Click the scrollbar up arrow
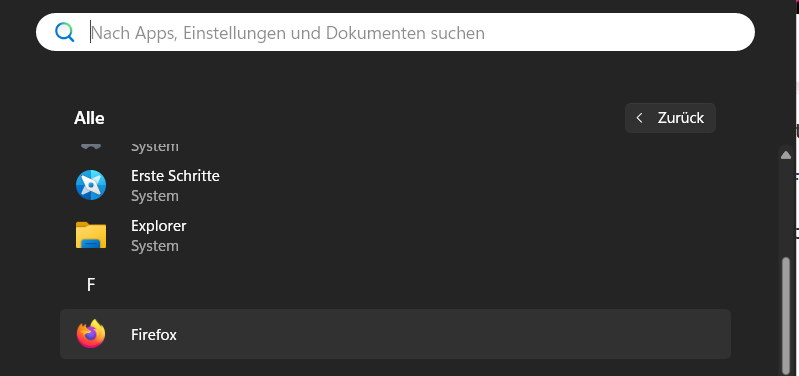The height and width of the screenshot is (376, 799). (x=786, y=155)
